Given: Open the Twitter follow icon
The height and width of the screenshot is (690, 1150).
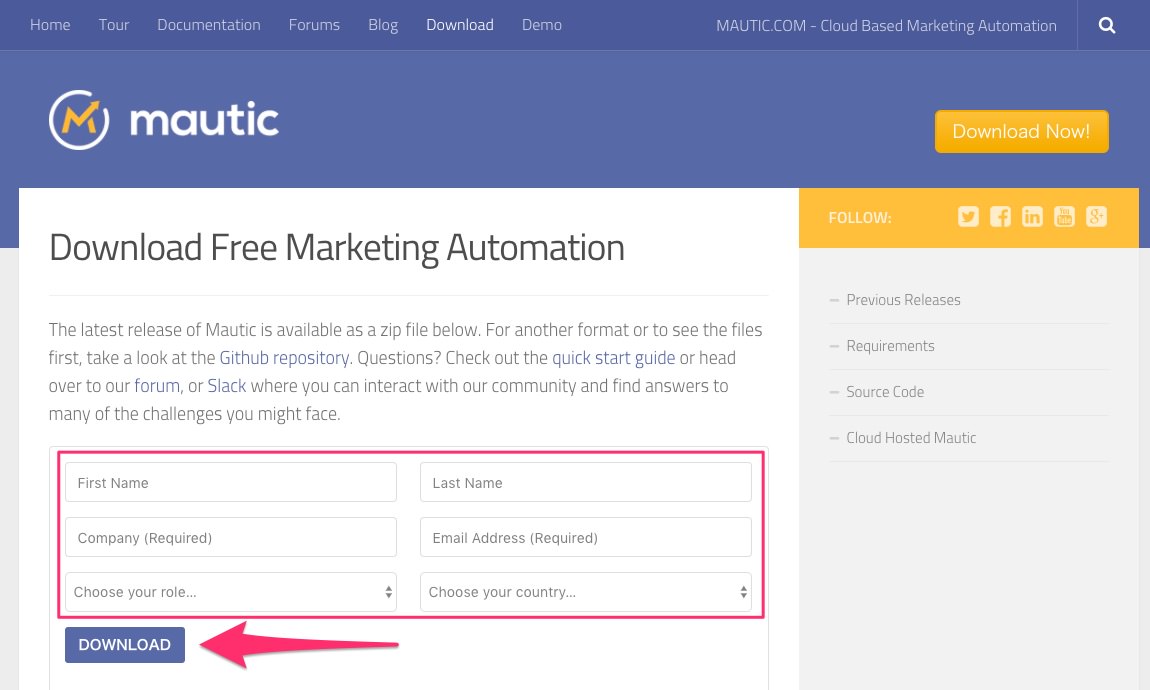Looking at the screenshot, I should coord(968,216).
